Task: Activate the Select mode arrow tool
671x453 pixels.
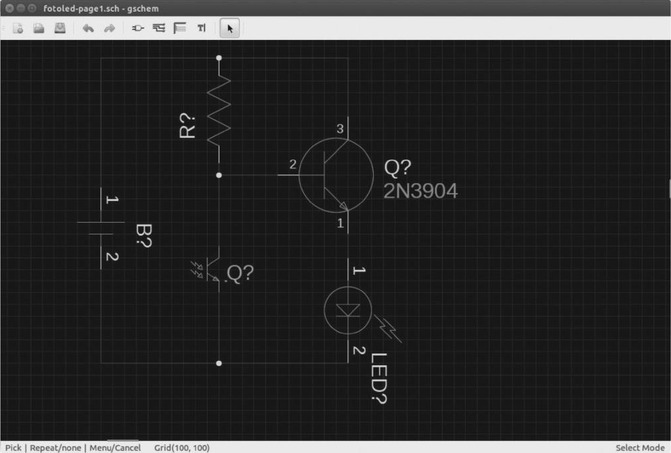Action: [230, 28]
